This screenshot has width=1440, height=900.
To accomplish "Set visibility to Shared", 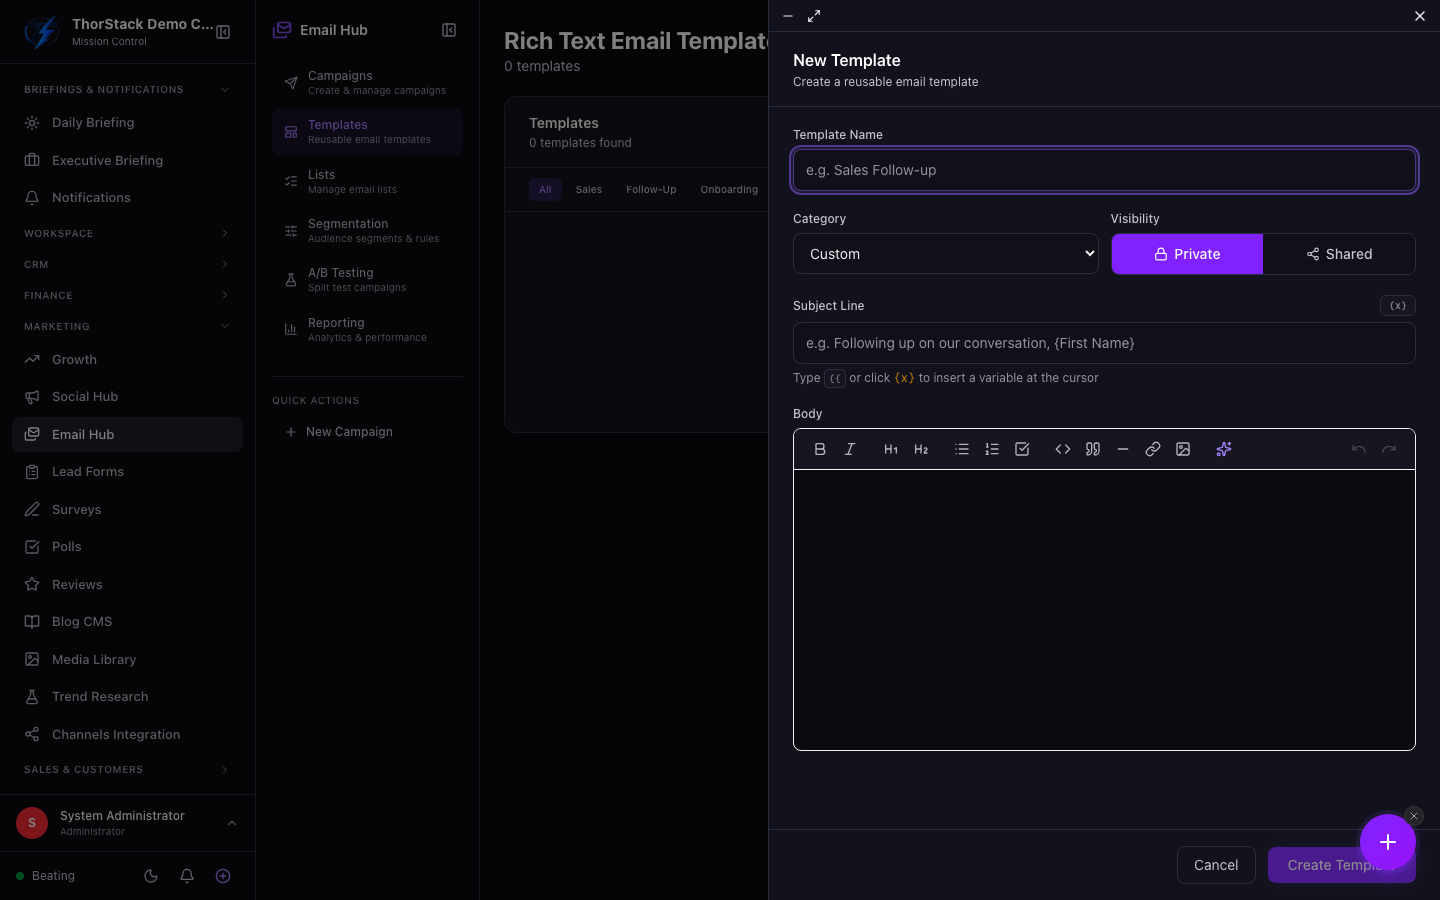I will 1339,254.
